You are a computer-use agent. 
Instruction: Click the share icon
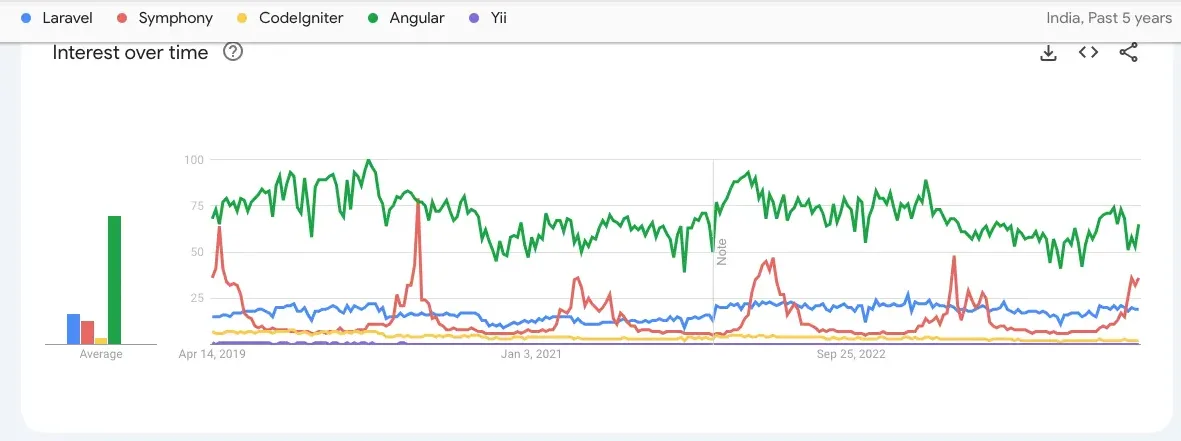coord(1128,53)
